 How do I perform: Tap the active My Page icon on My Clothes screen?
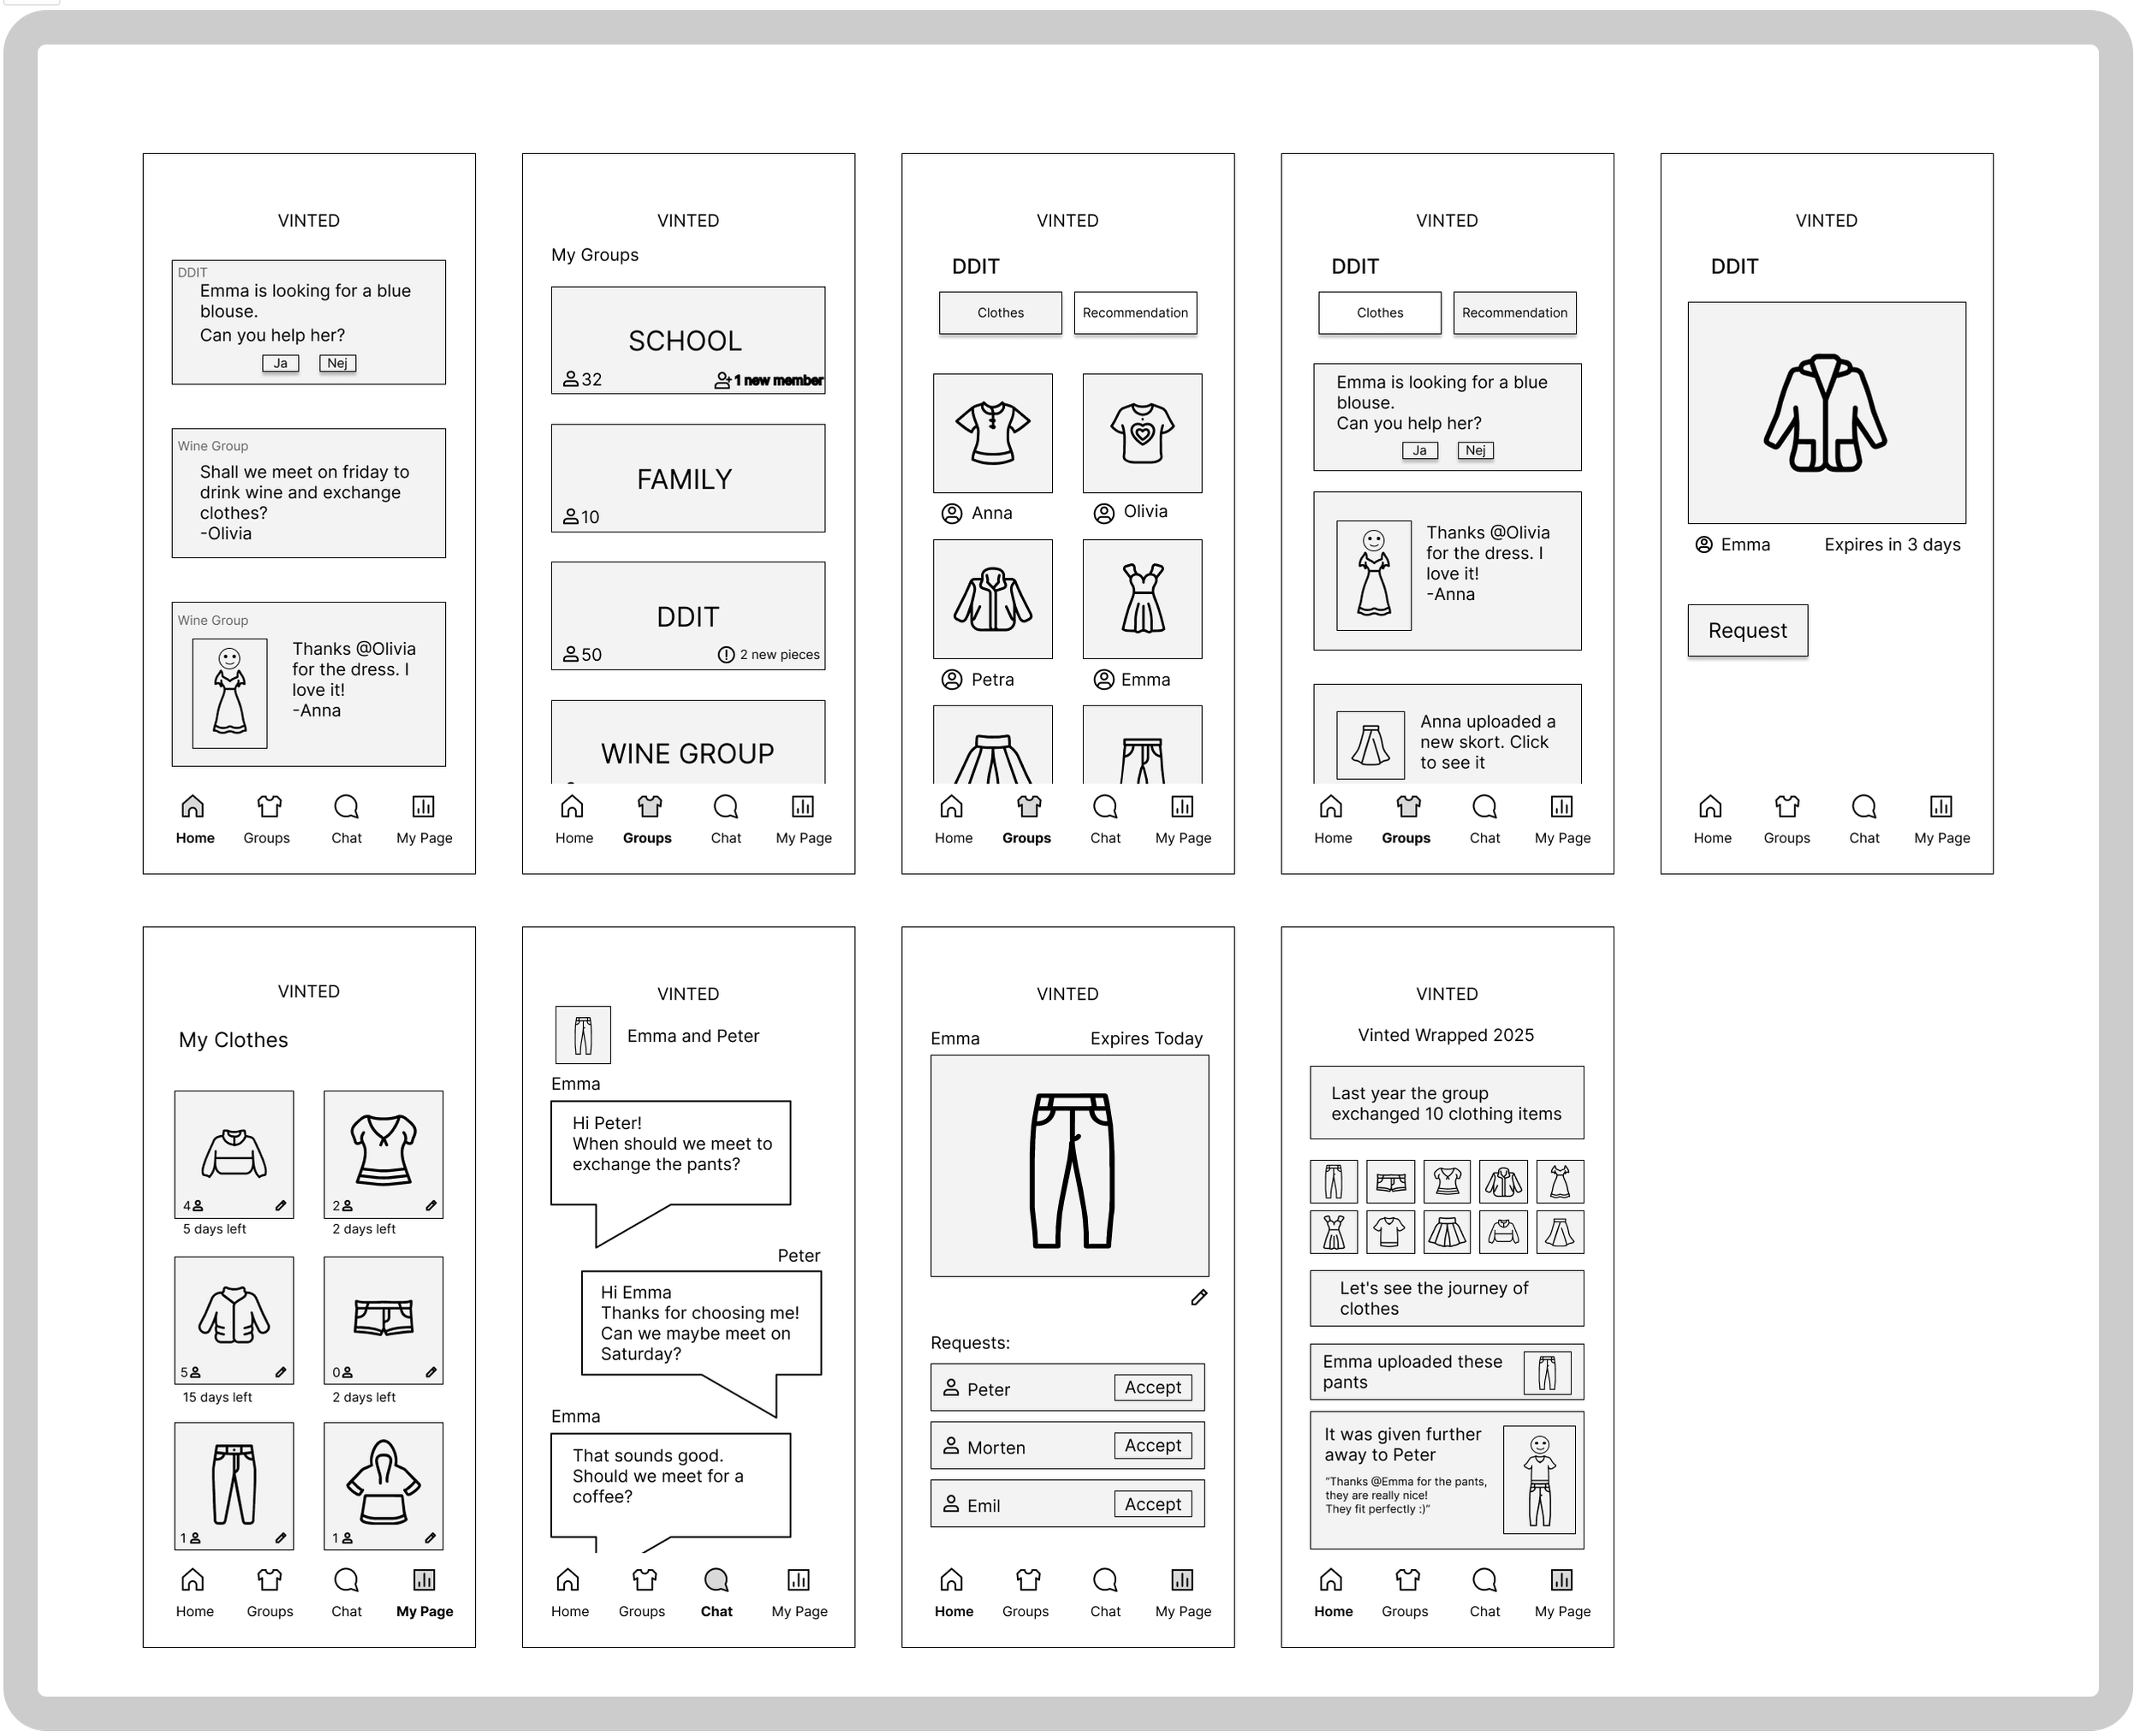424,1580
